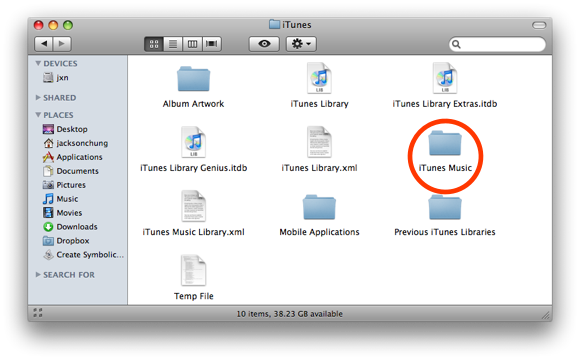Select iTunes Music Library.xml document icon
Screen dimensions: 580x360
[193, 206]
